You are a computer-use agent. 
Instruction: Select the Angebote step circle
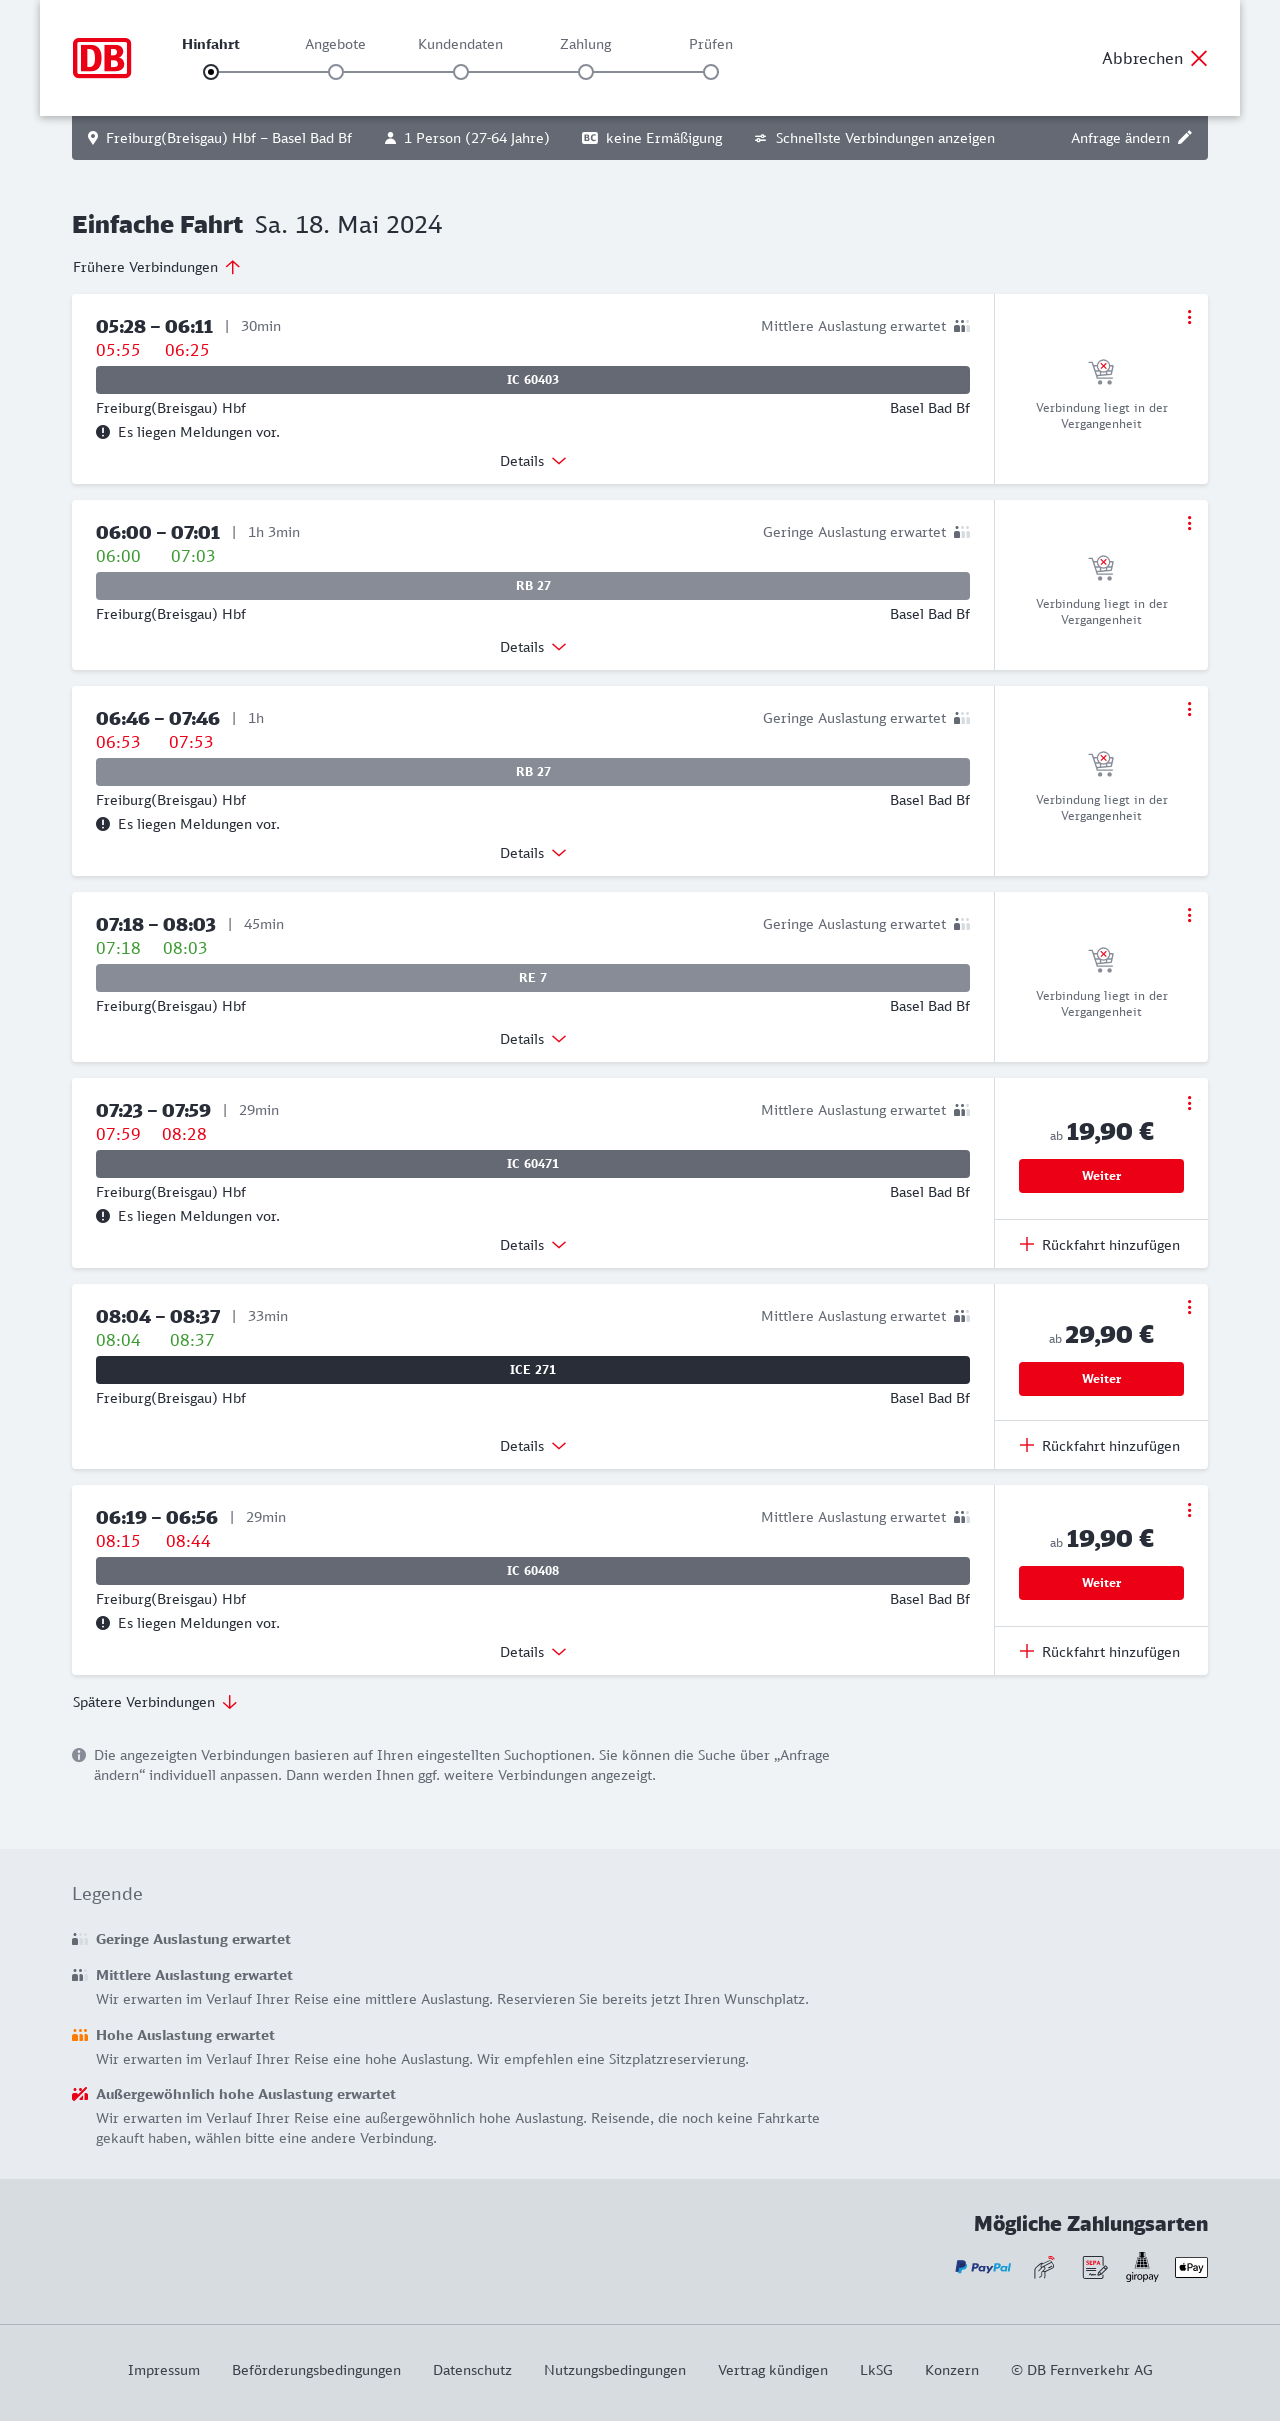336,72
